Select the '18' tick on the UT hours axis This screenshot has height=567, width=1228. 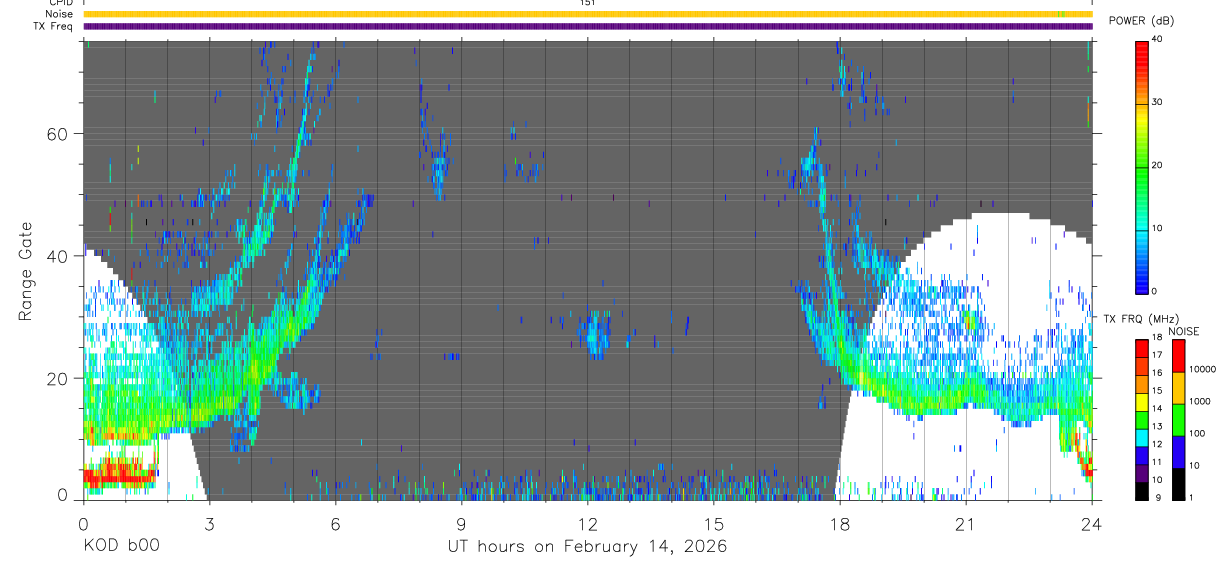pos(840,523)
